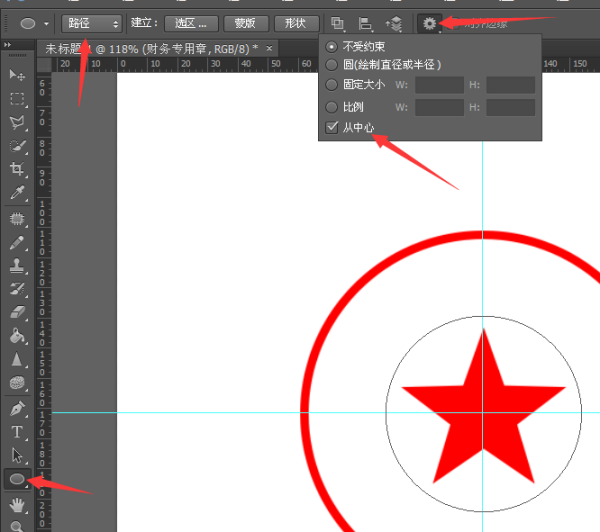
Task: Click the 比例 H input field
Action: 510,108
